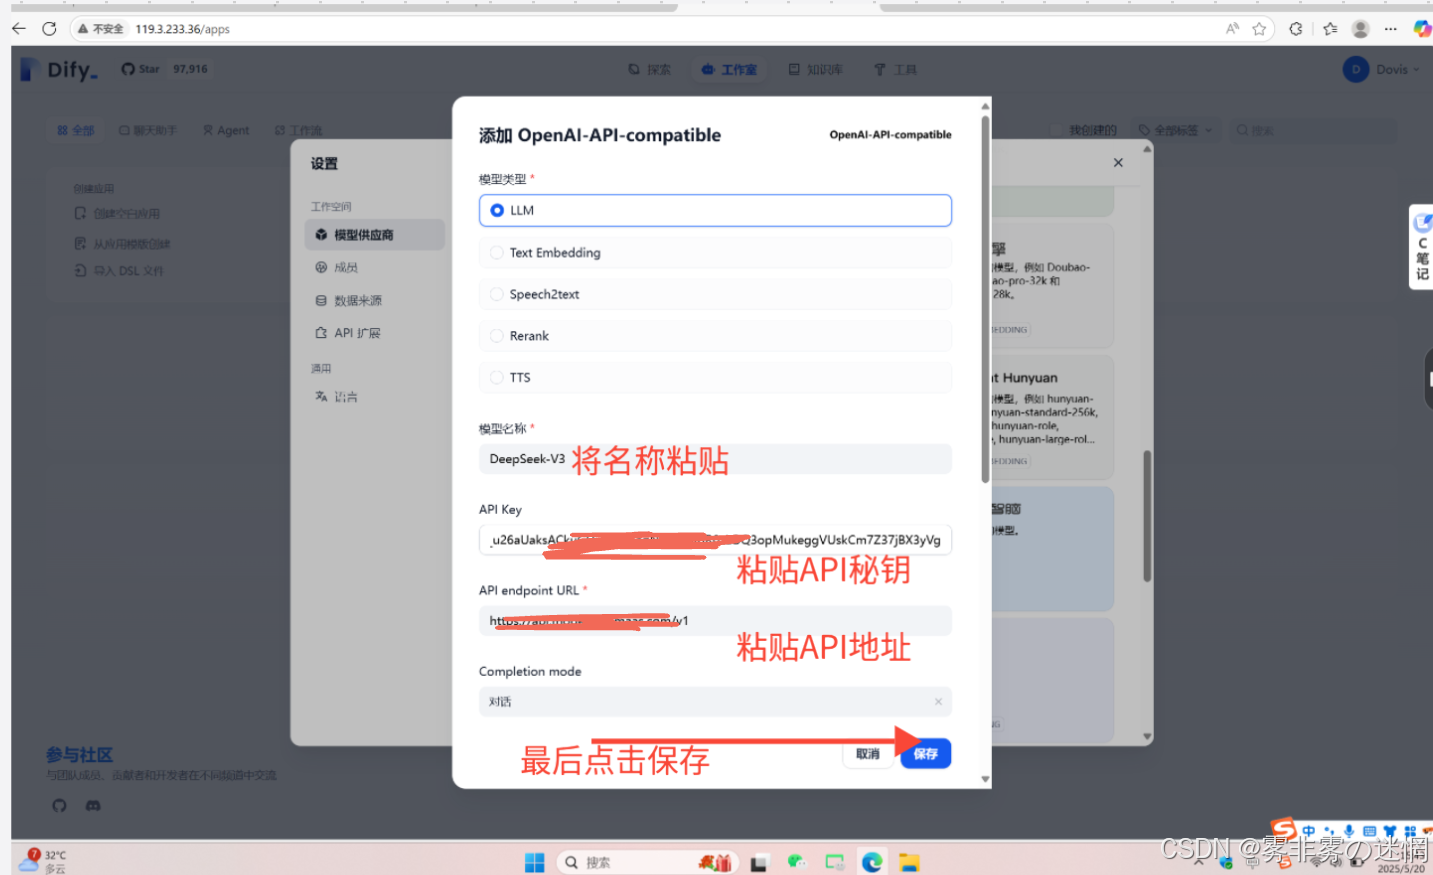Expand the 全部标签 tag dropdown
The width and height of the screenshot is (1433, 875).
click(x=1176, y=130)
